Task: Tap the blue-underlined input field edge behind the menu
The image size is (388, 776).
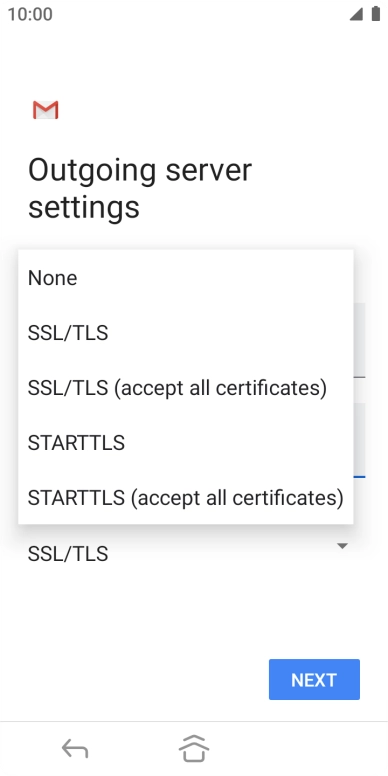Action: (360, 440)
